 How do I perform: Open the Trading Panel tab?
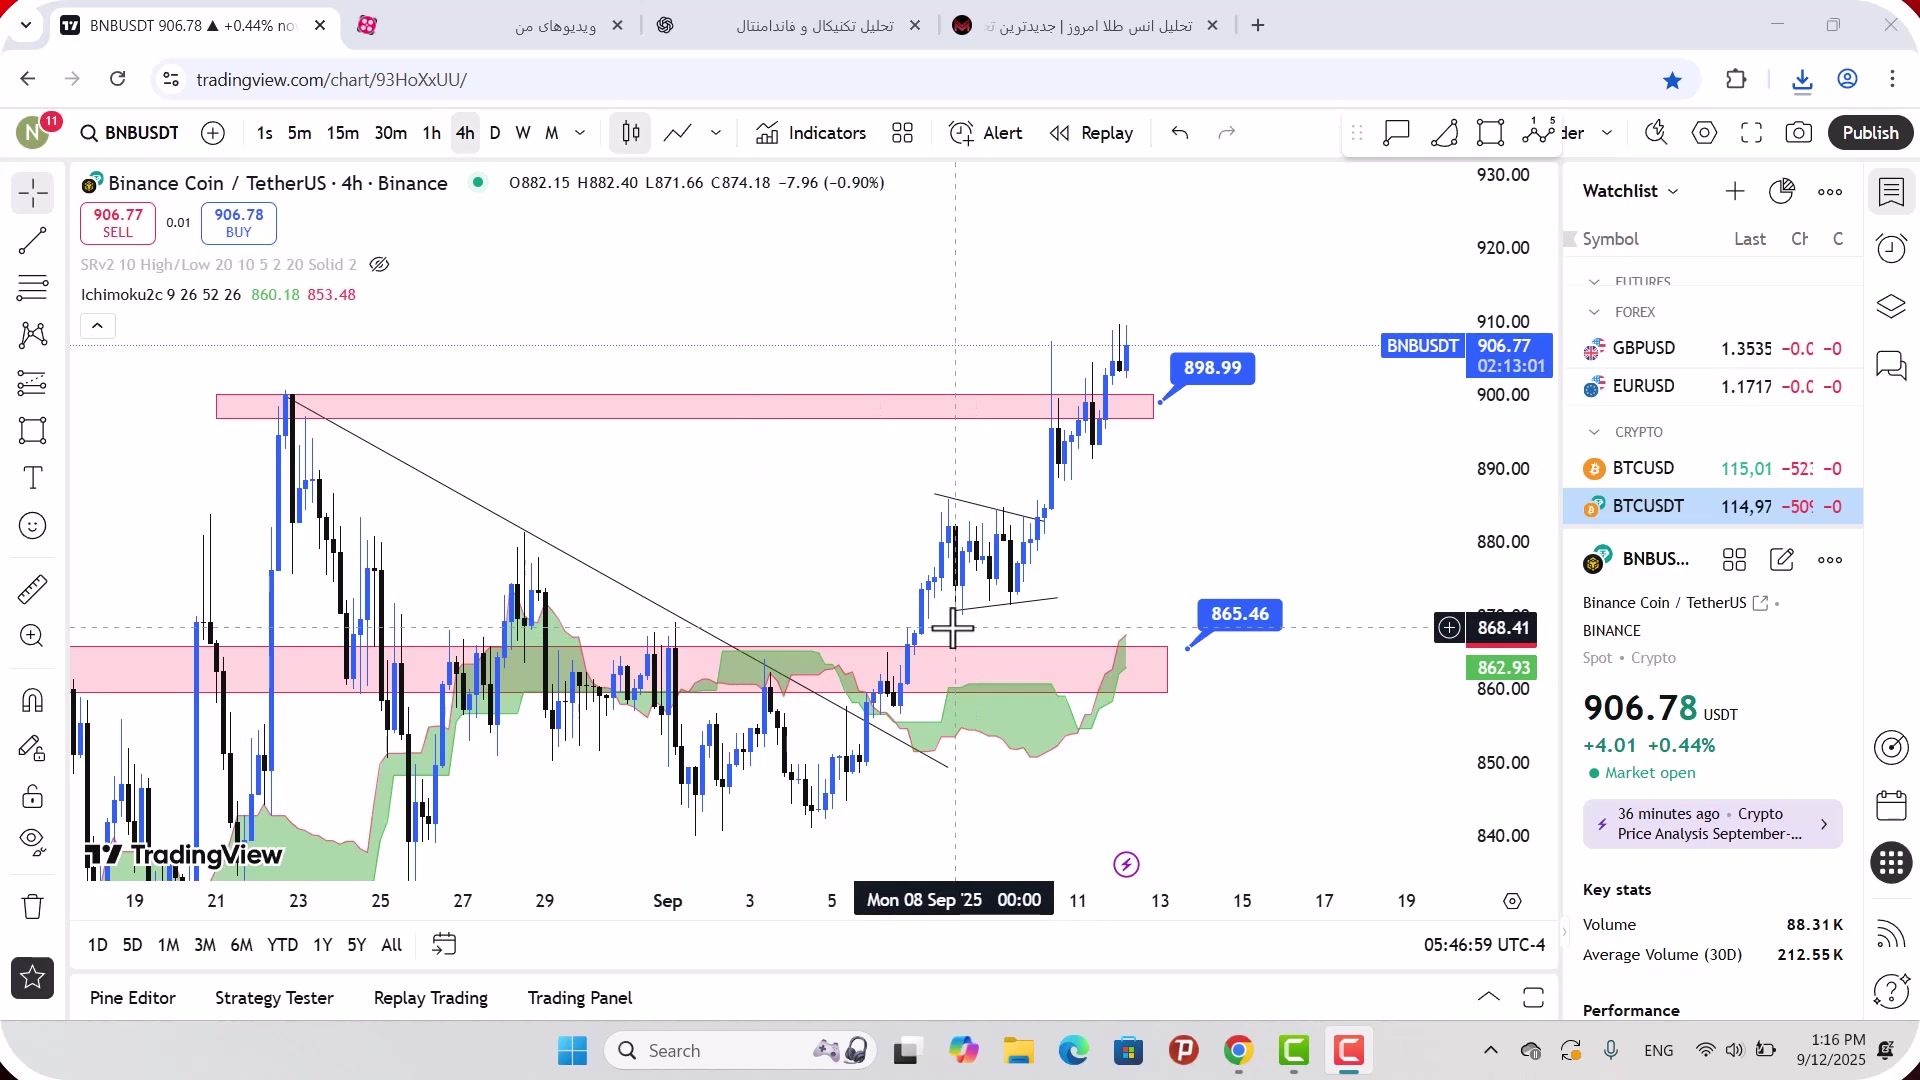[580, 998]
